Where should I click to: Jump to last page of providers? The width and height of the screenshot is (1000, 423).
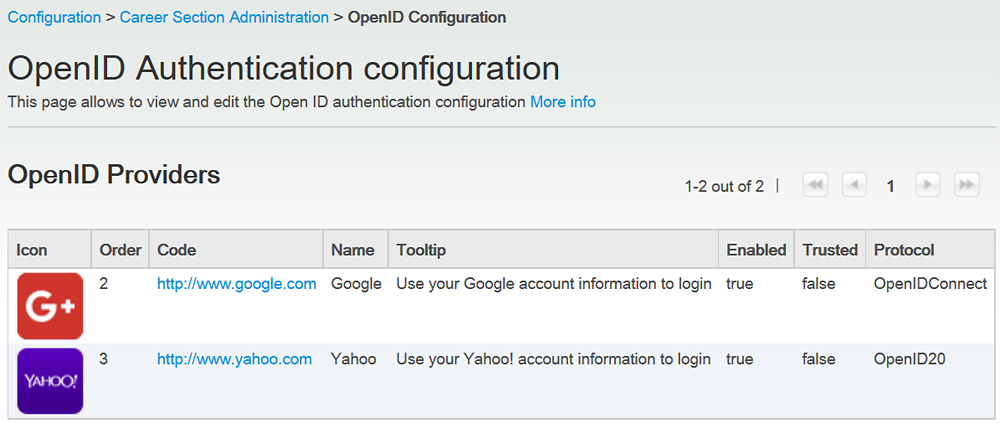(966, 185)
